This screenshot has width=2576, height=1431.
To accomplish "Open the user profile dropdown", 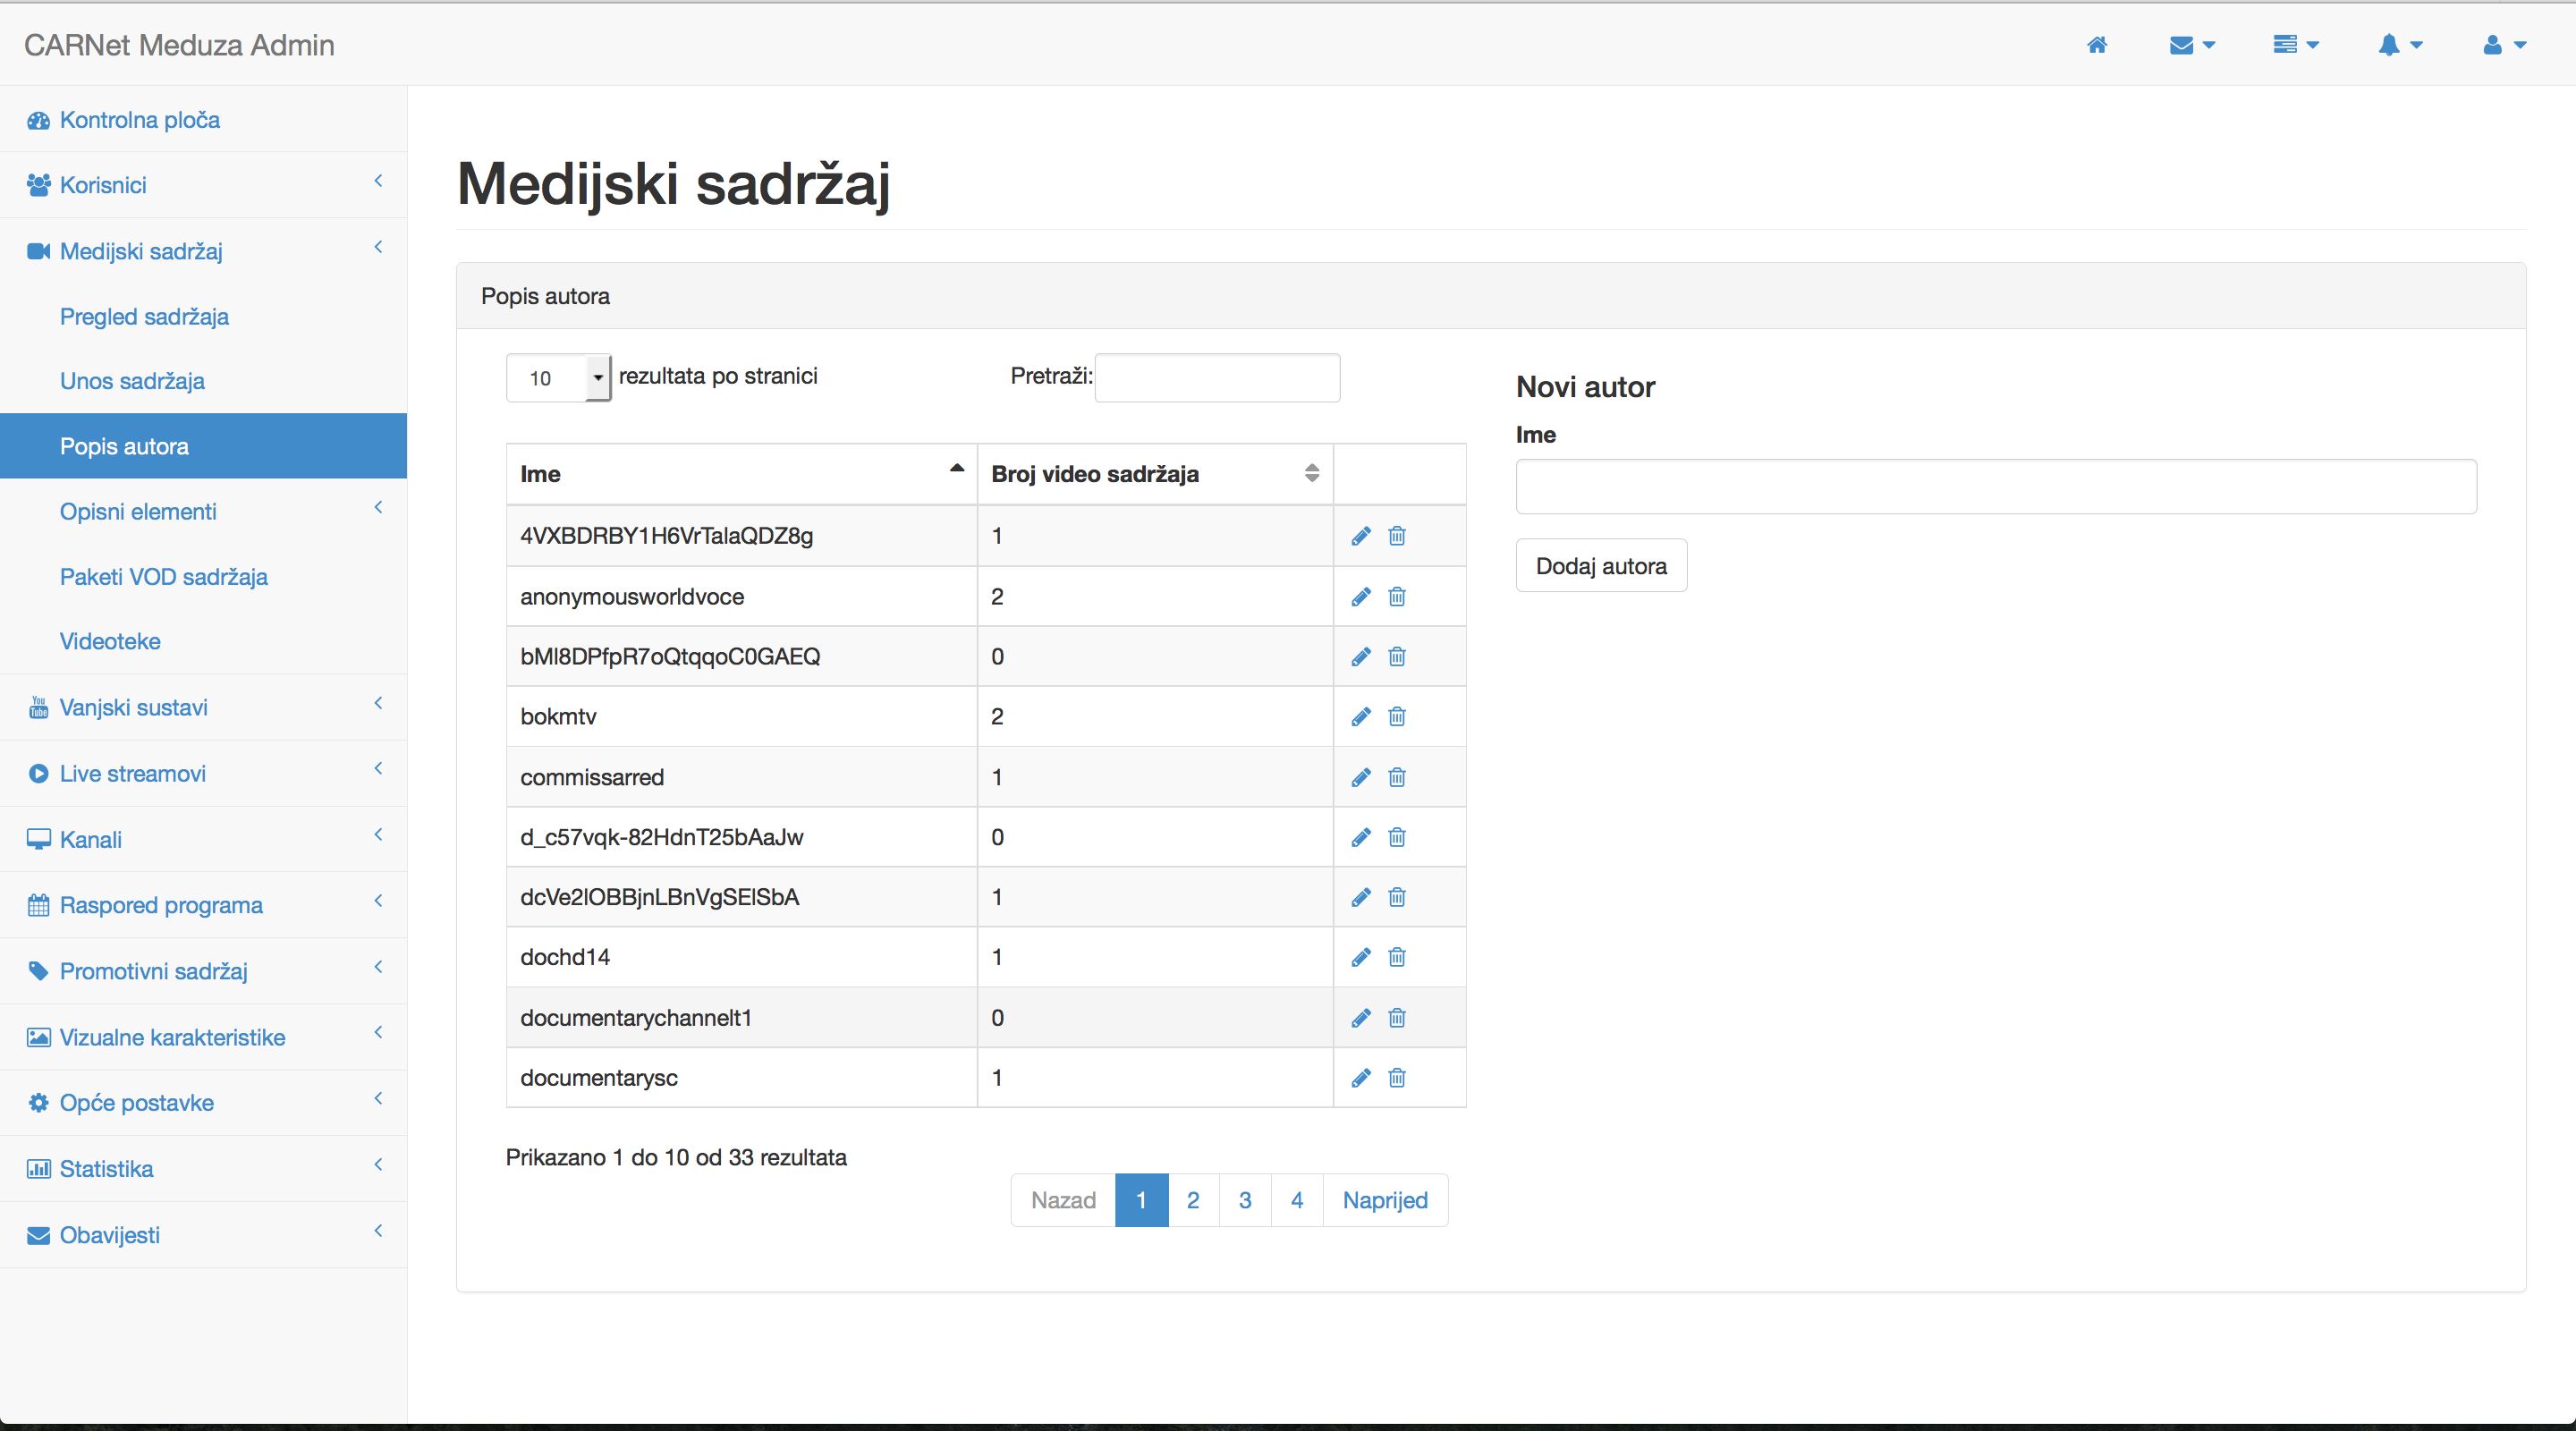I will 2504,45.
